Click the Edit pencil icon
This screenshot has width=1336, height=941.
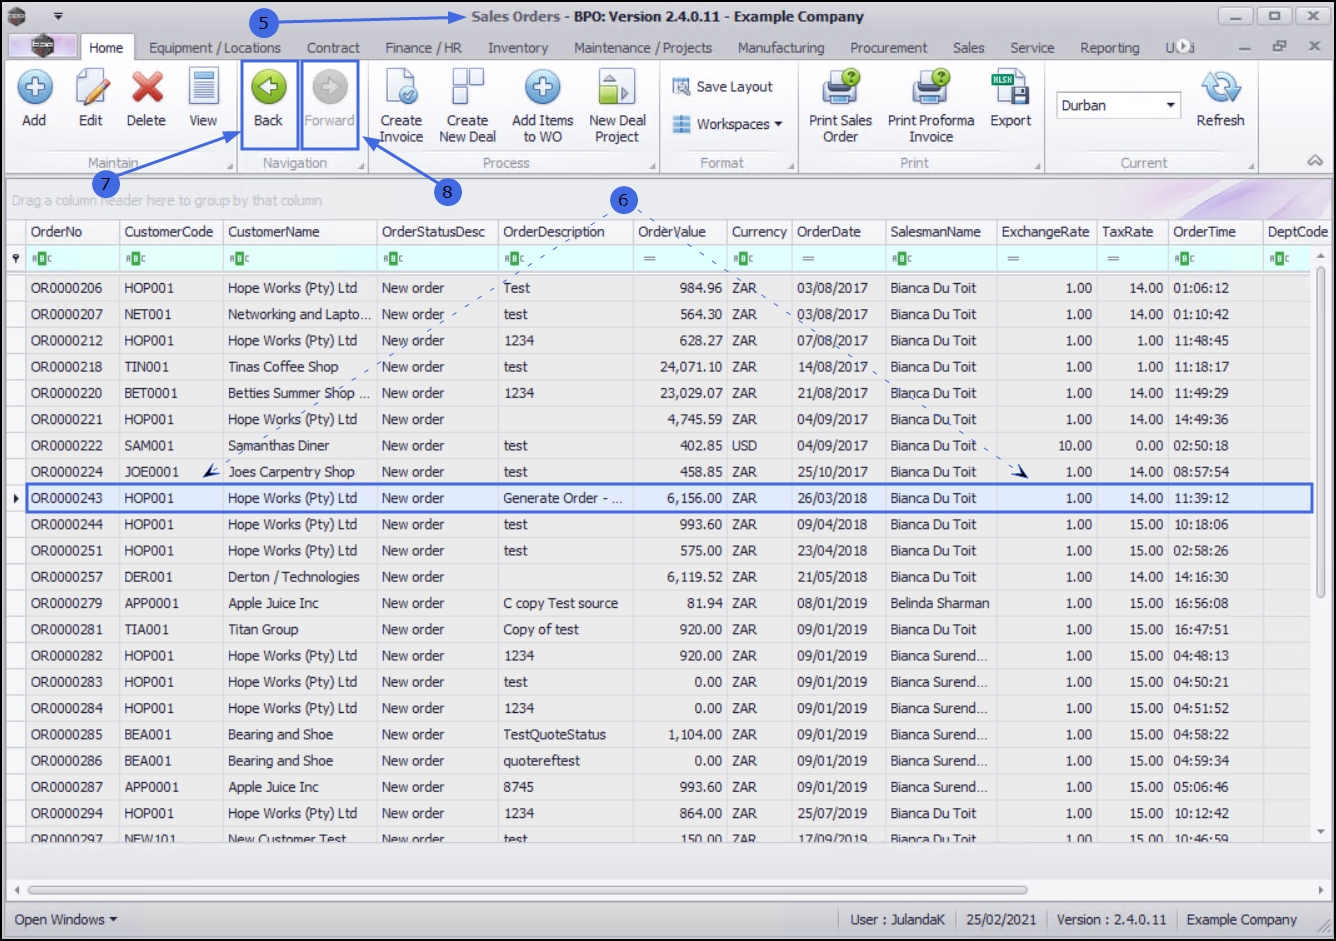click(91, 88)
